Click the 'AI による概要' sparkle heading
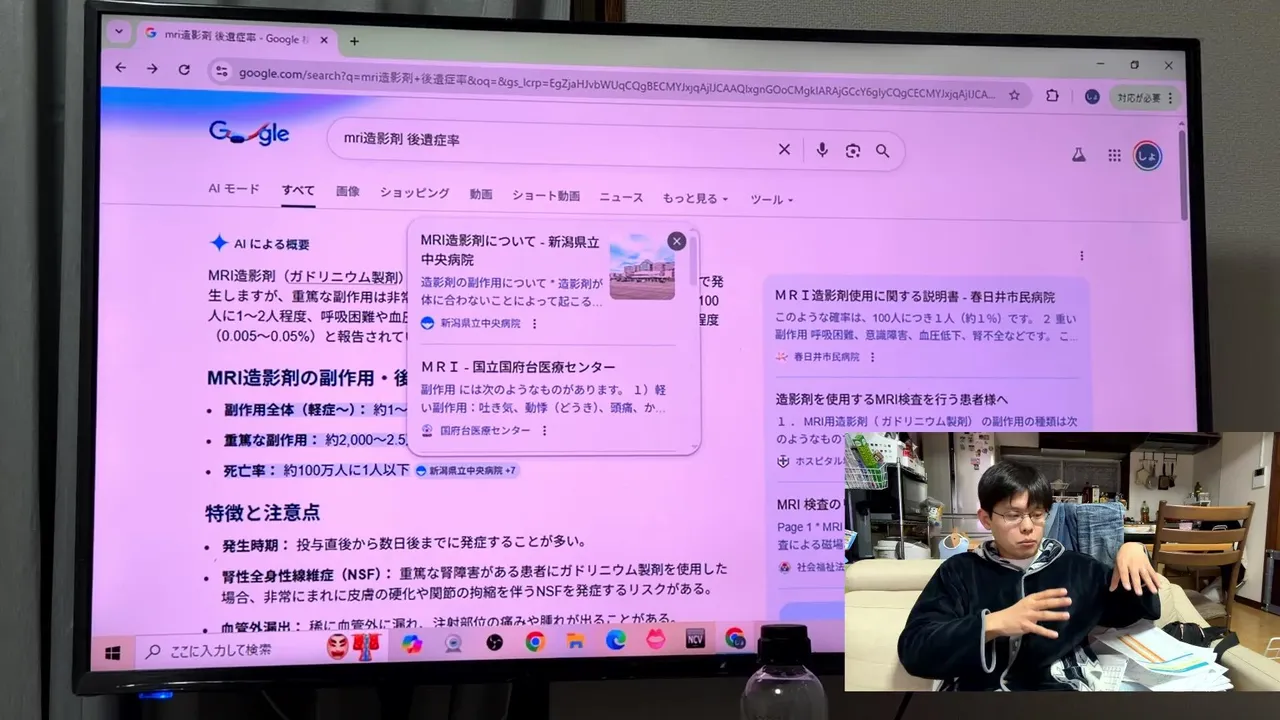Screen dimensions: 1280x720 259,243
